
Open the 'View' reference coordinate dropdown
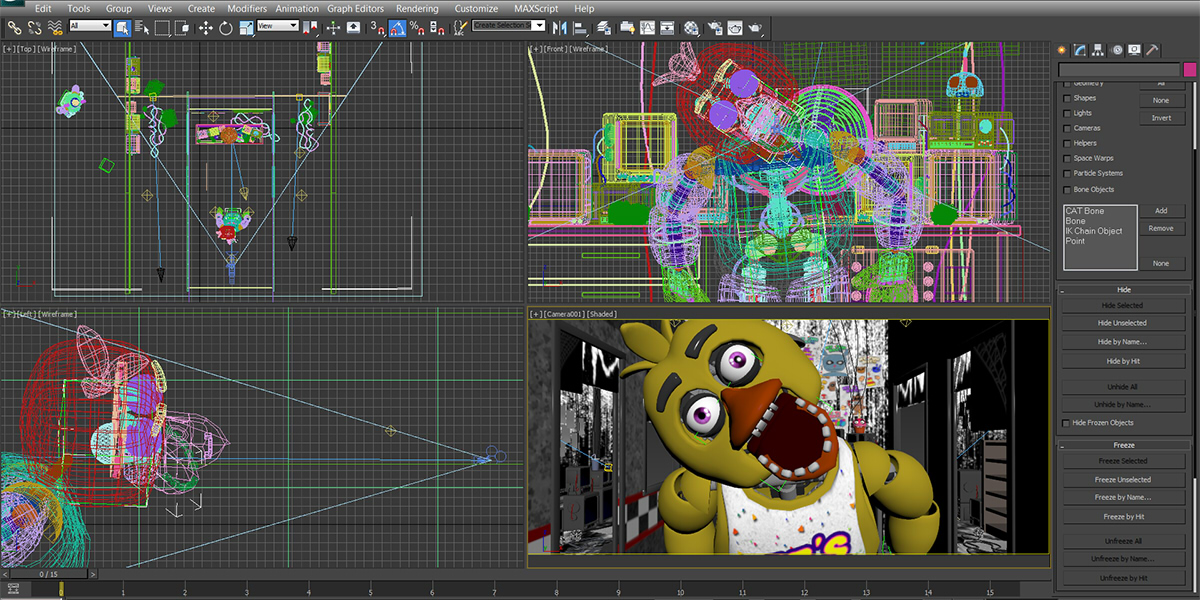[277, 26]
